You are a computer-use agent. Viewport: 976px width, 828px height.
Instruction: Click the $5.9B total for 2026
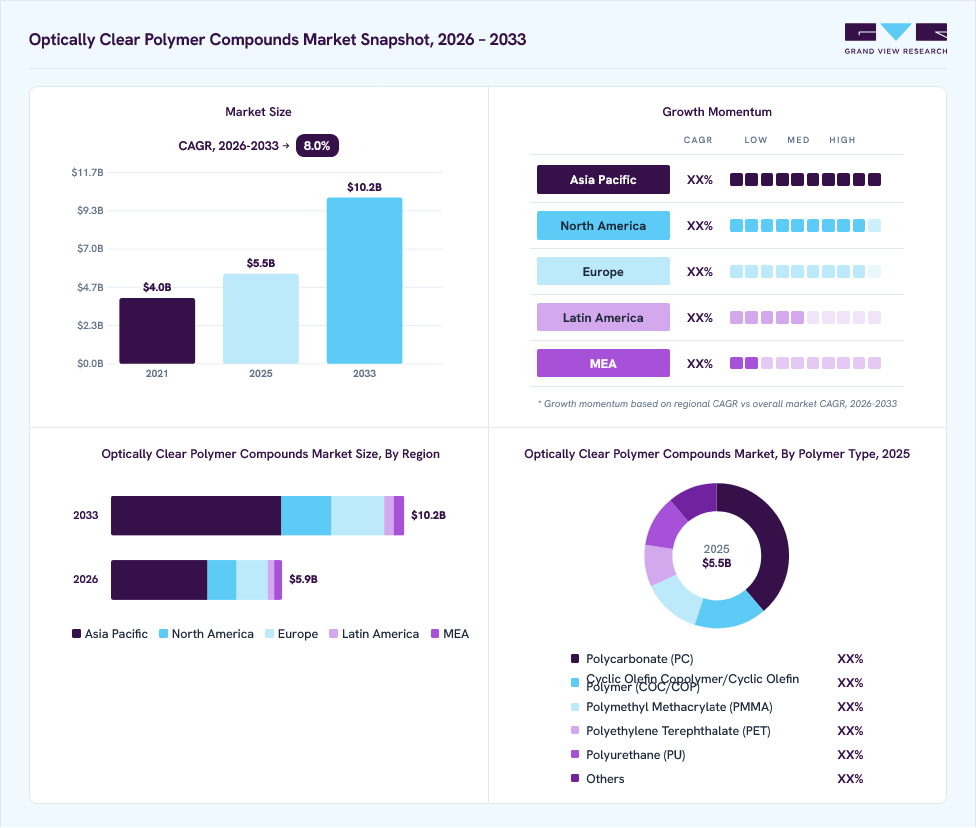[303, 580]
